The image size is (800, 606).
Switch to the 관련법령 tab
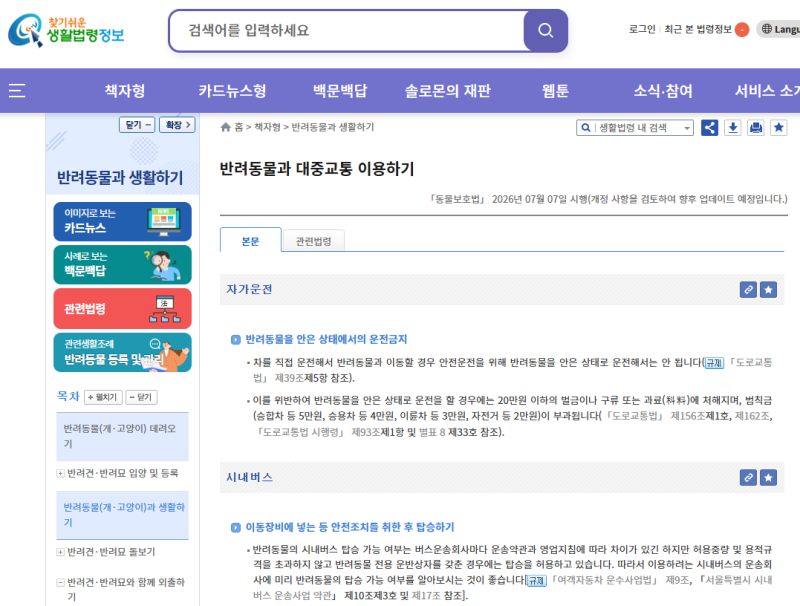(x=313, y=241)
